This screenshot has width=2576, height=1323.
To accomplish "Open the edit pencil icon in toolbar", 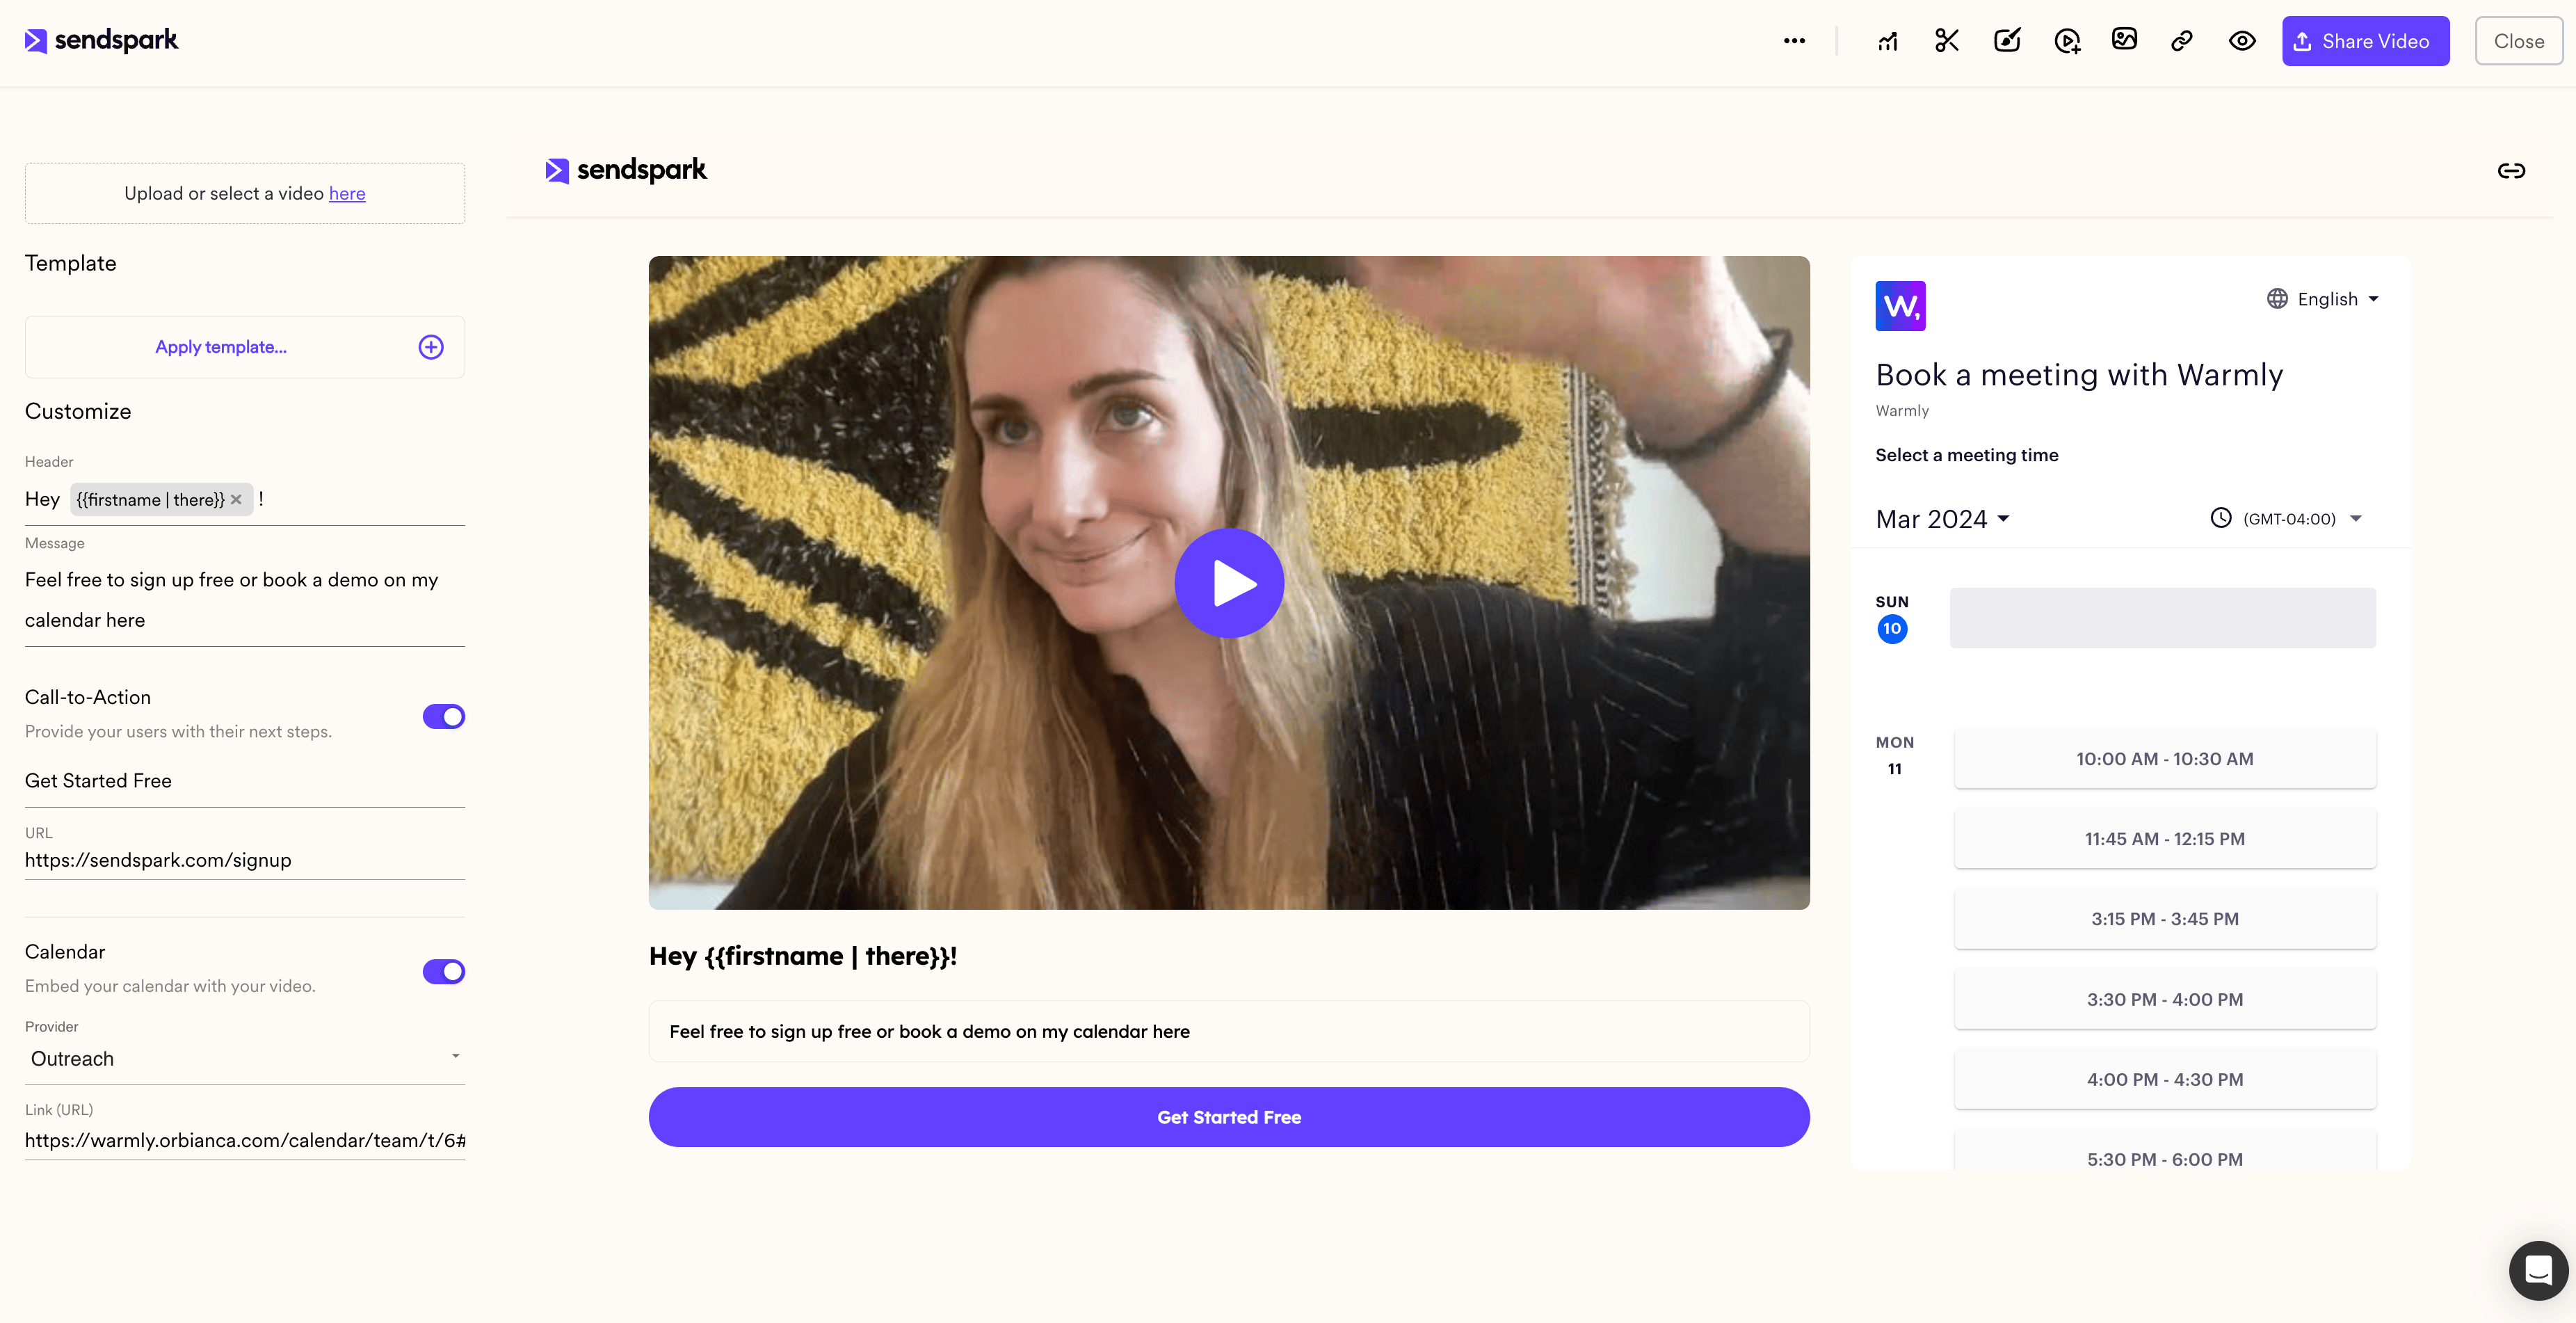I will click(2007, 41).
